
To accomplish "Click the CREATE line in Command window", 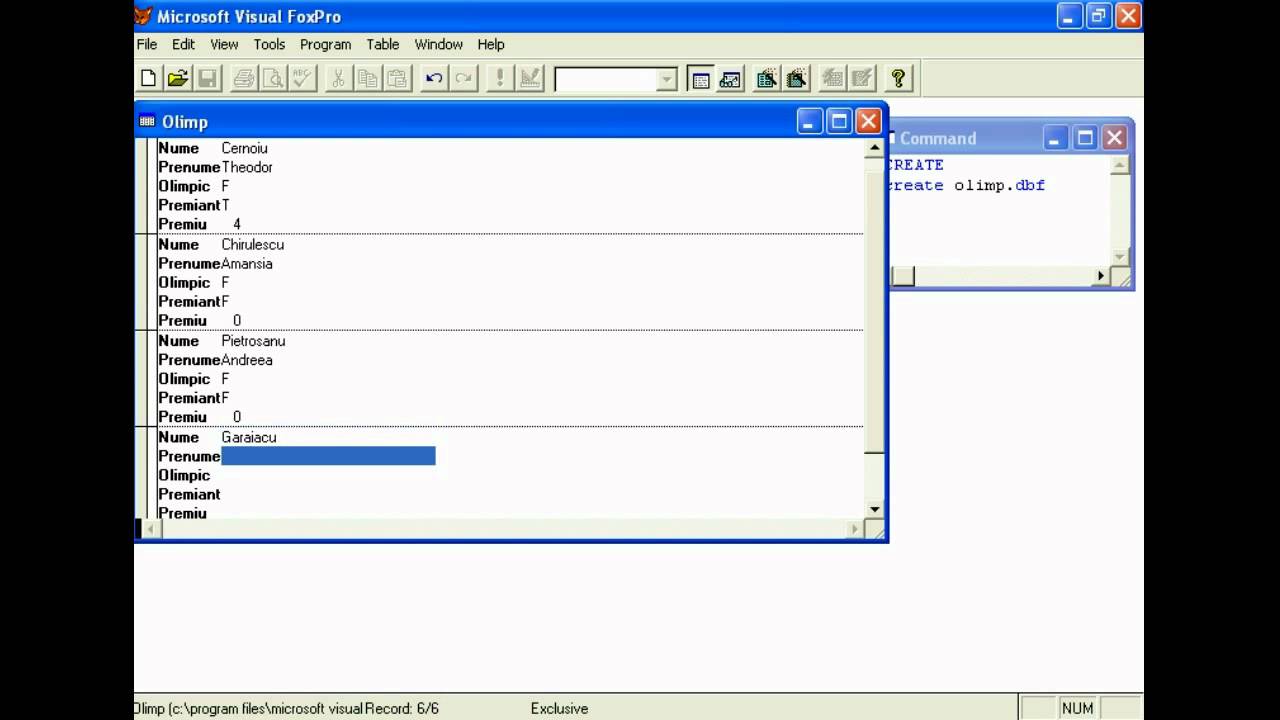I will click(916, 165).
